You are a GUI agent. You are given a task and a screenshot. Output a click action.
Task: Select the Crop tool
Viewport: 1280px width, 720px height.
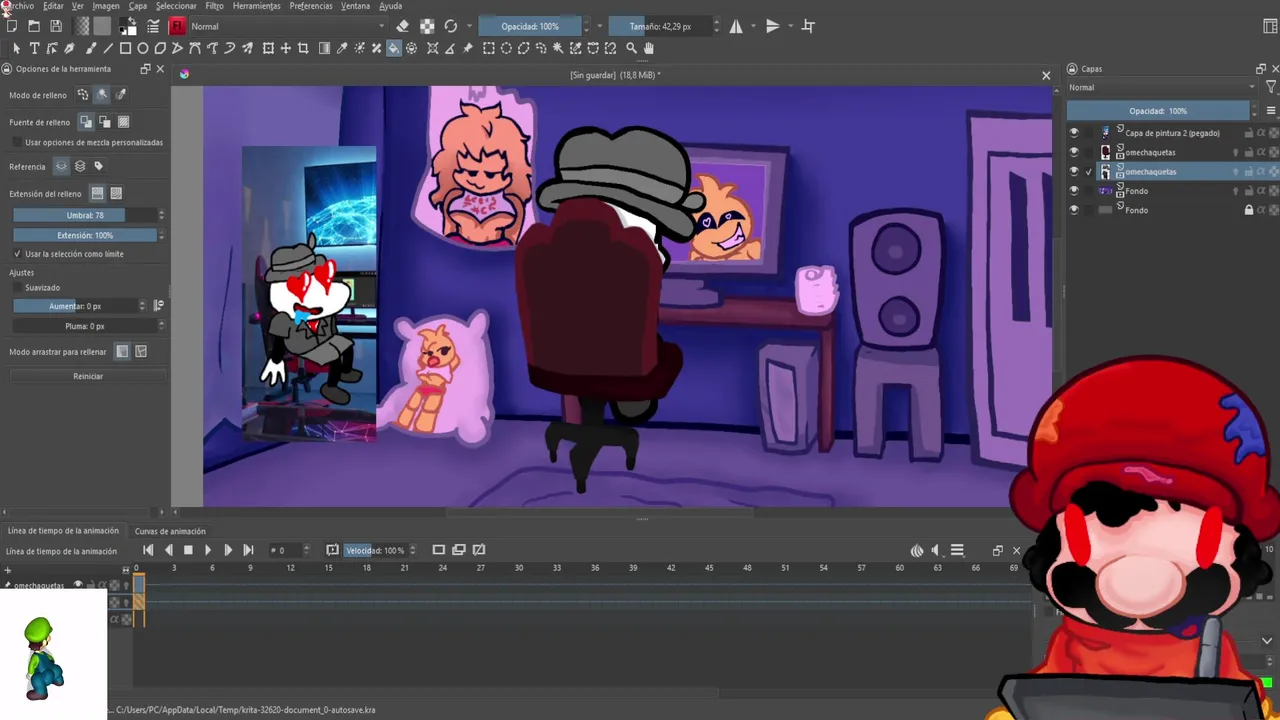pos(303,48)
